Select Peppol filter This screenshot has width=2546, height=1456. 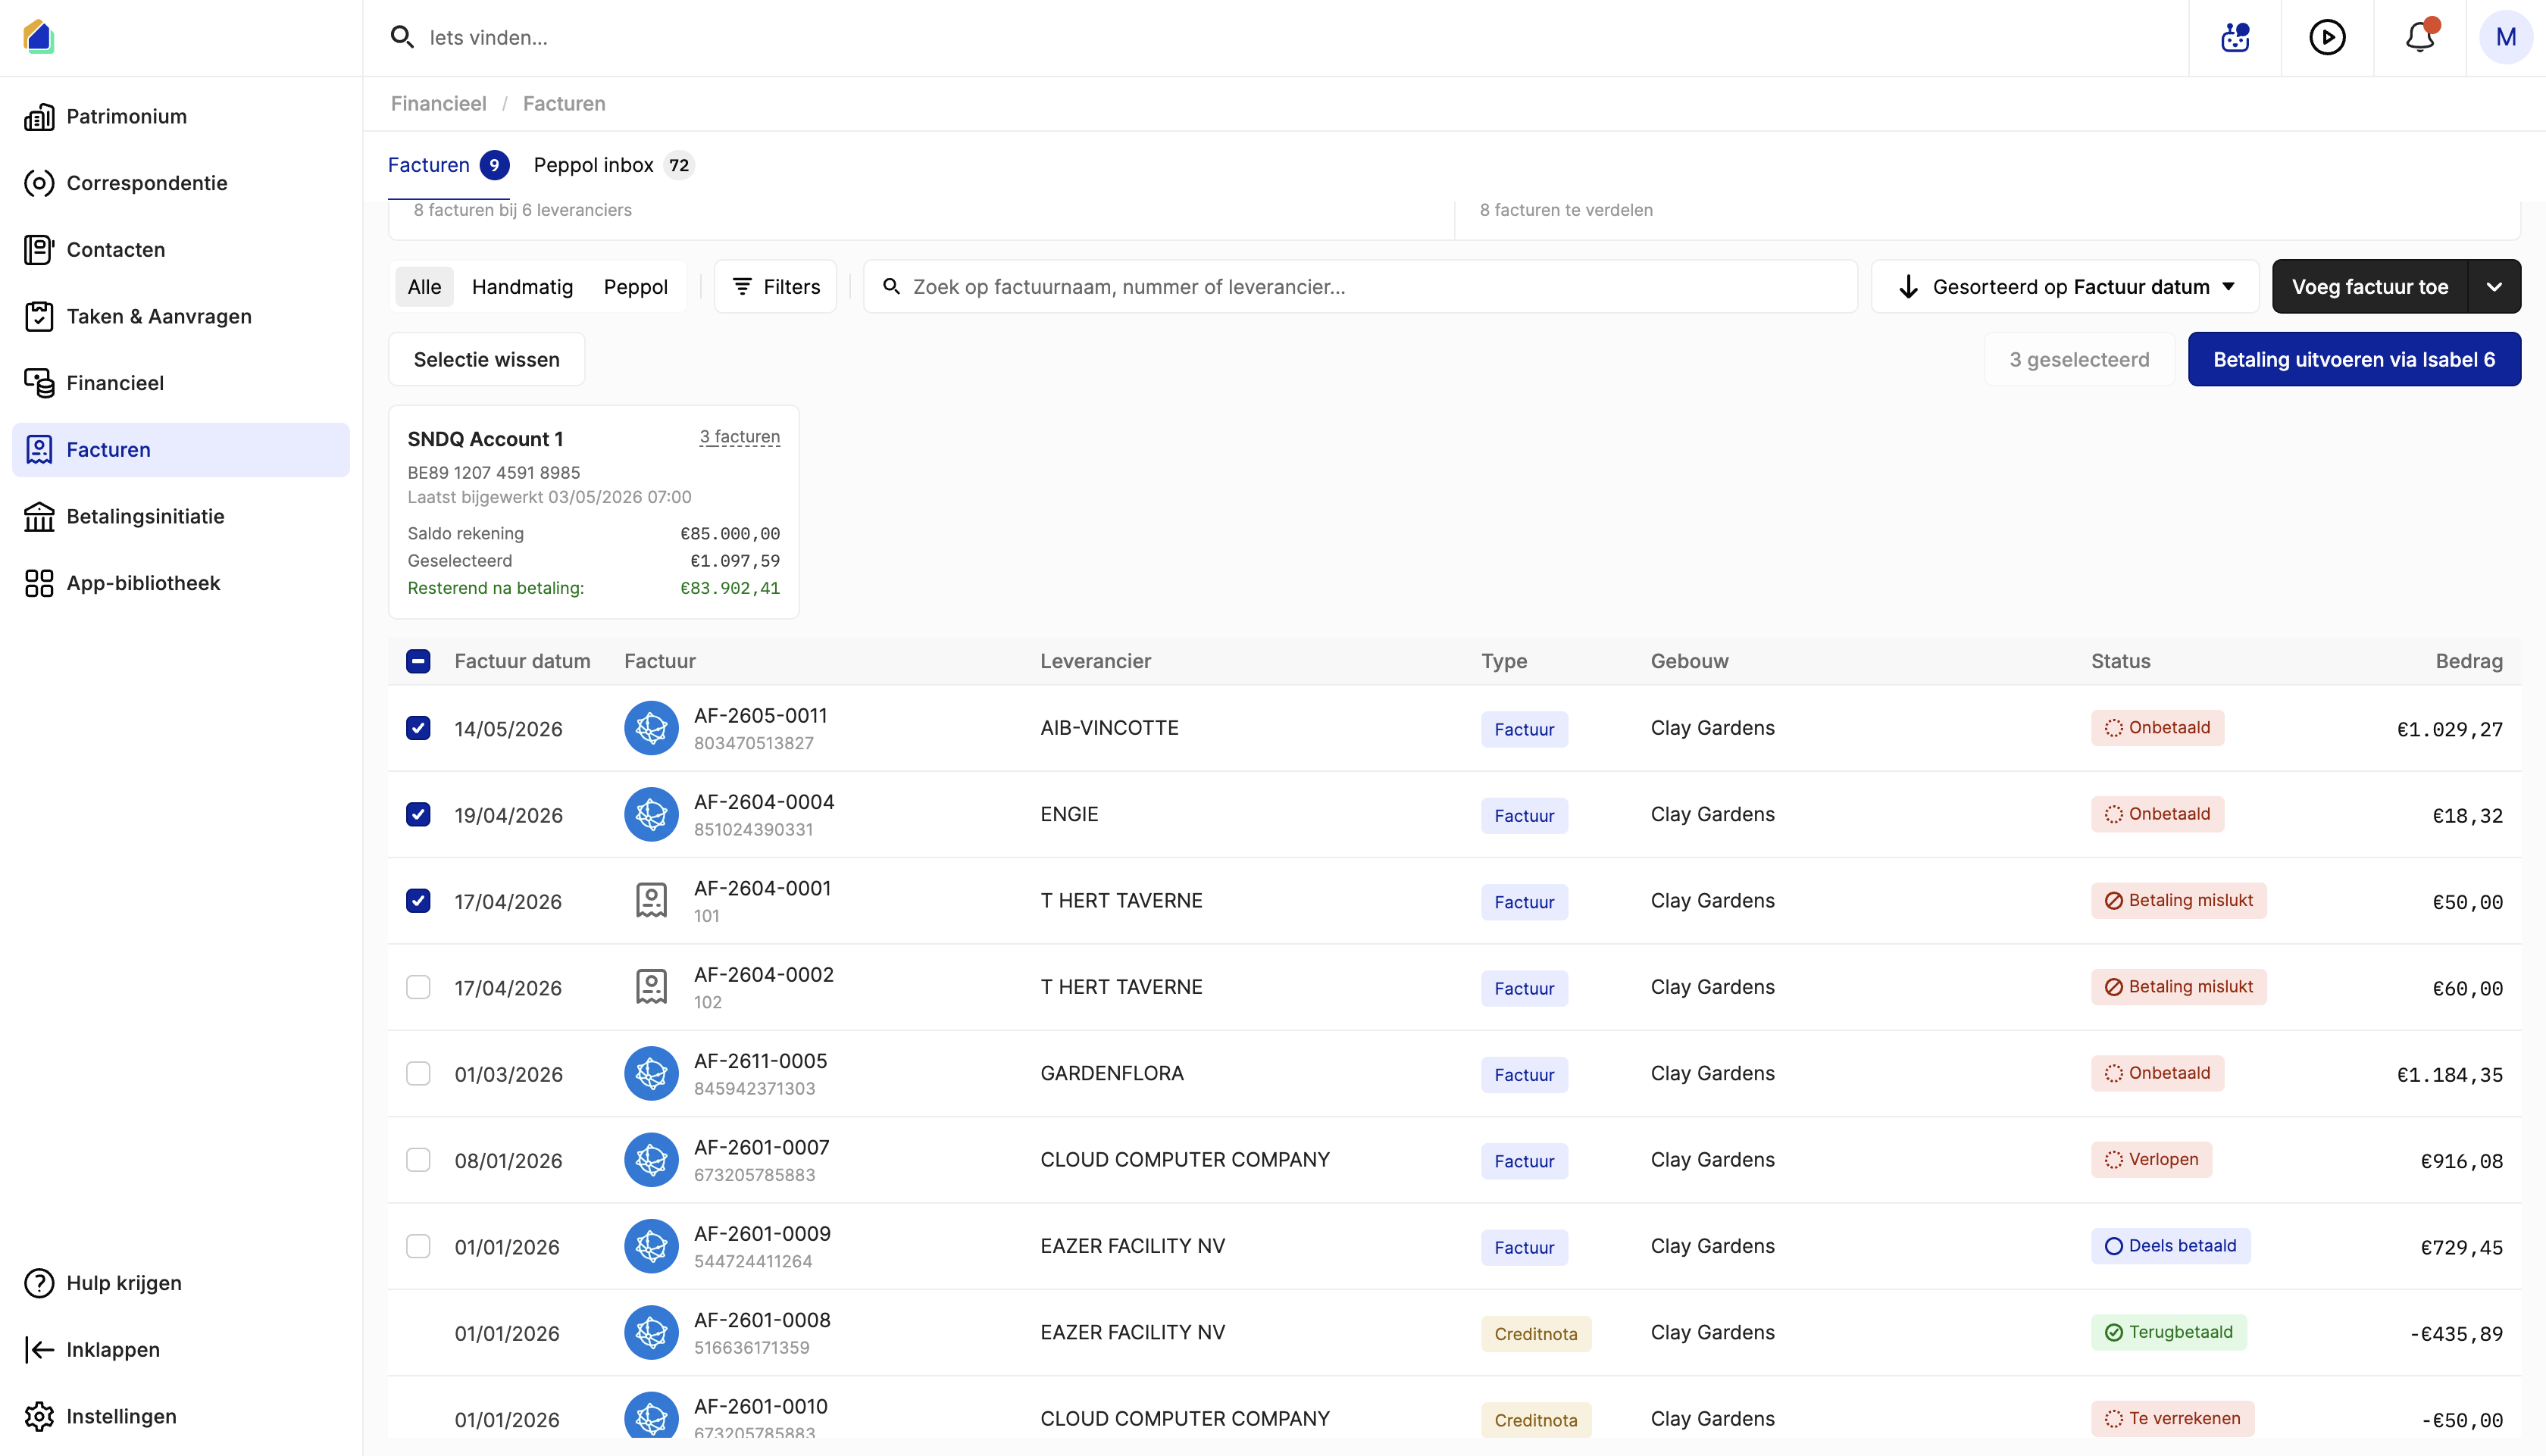click(x=635, y=287)
